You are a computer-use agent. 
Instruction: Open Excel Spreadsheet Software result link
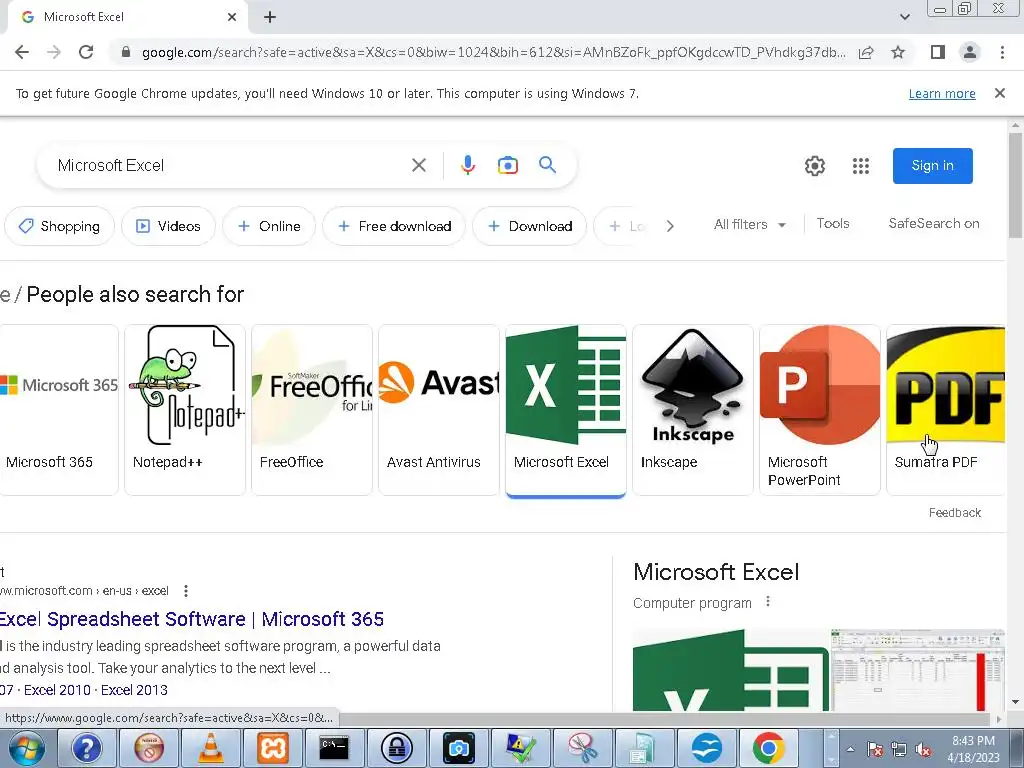click(192, 618)
